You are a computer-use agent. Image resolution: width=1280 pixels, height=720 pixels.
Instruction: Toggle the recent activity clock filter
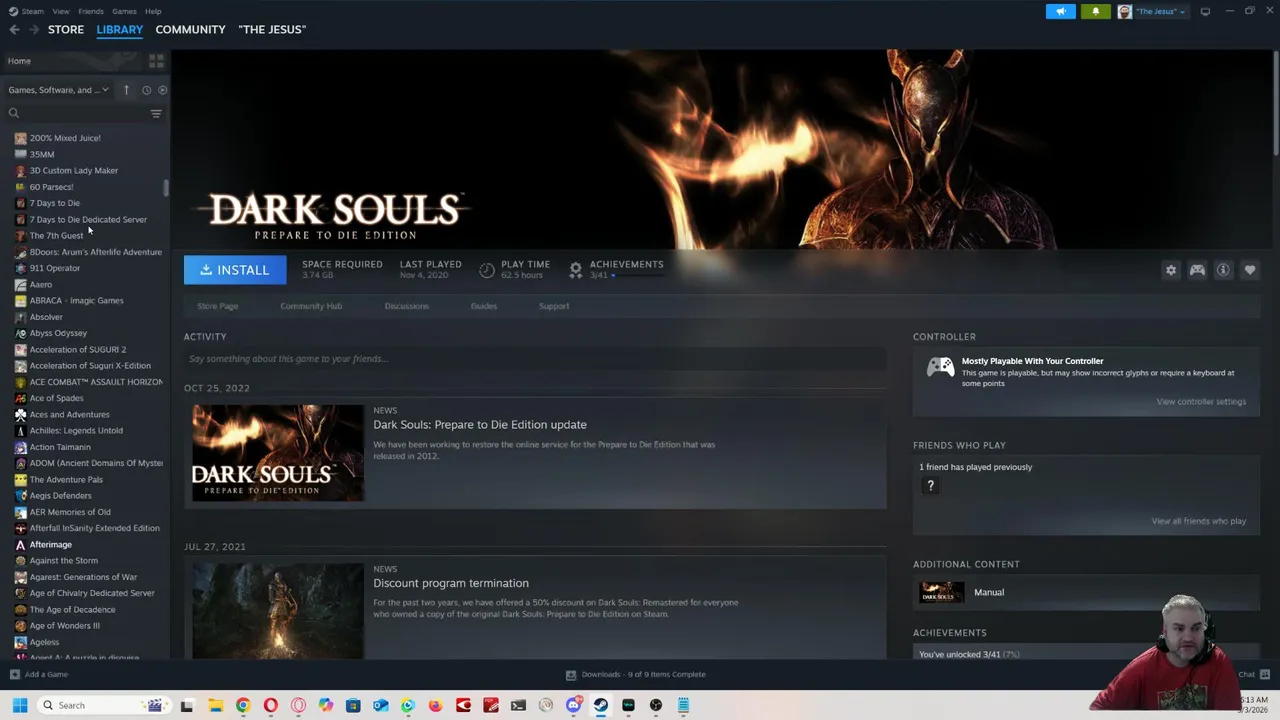[146, 90]
